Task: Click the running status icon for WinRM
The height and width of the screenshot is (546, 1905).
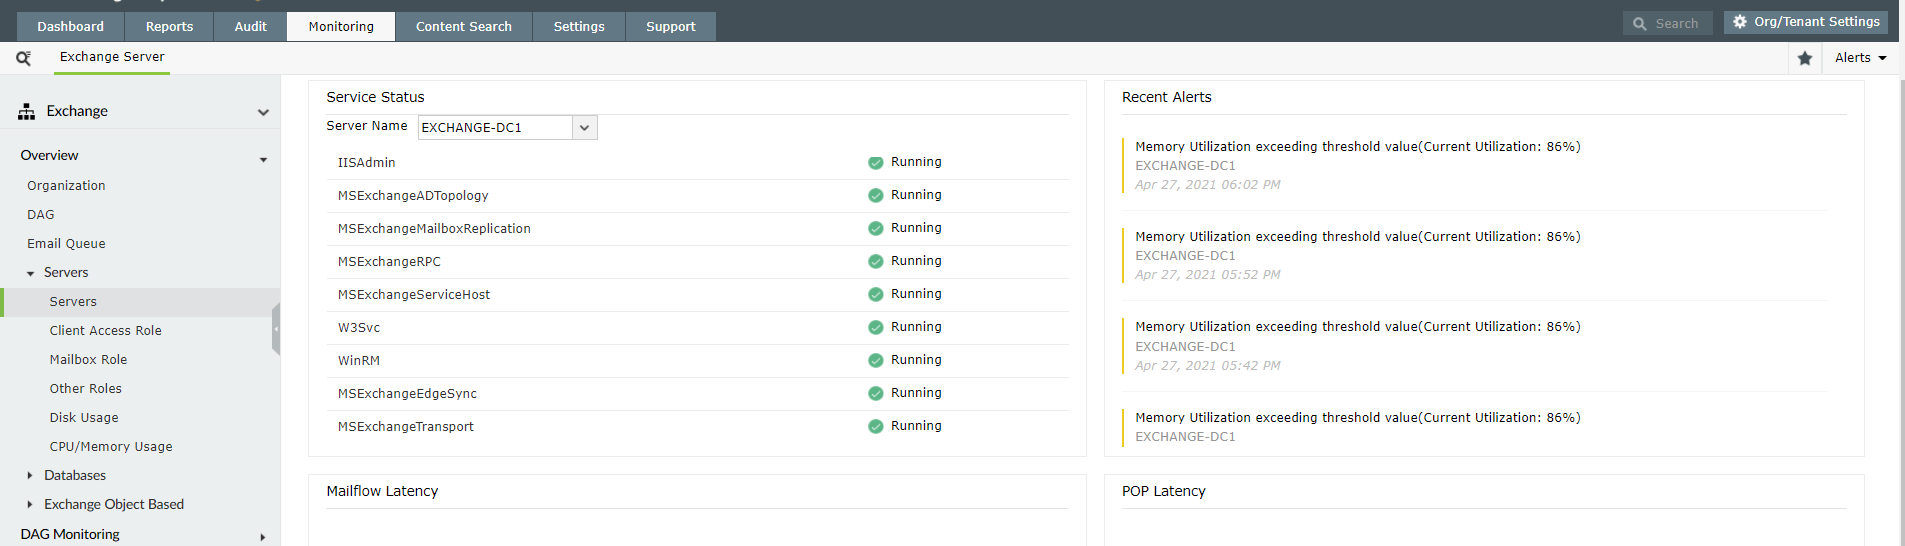Action: tap(875, 361)
